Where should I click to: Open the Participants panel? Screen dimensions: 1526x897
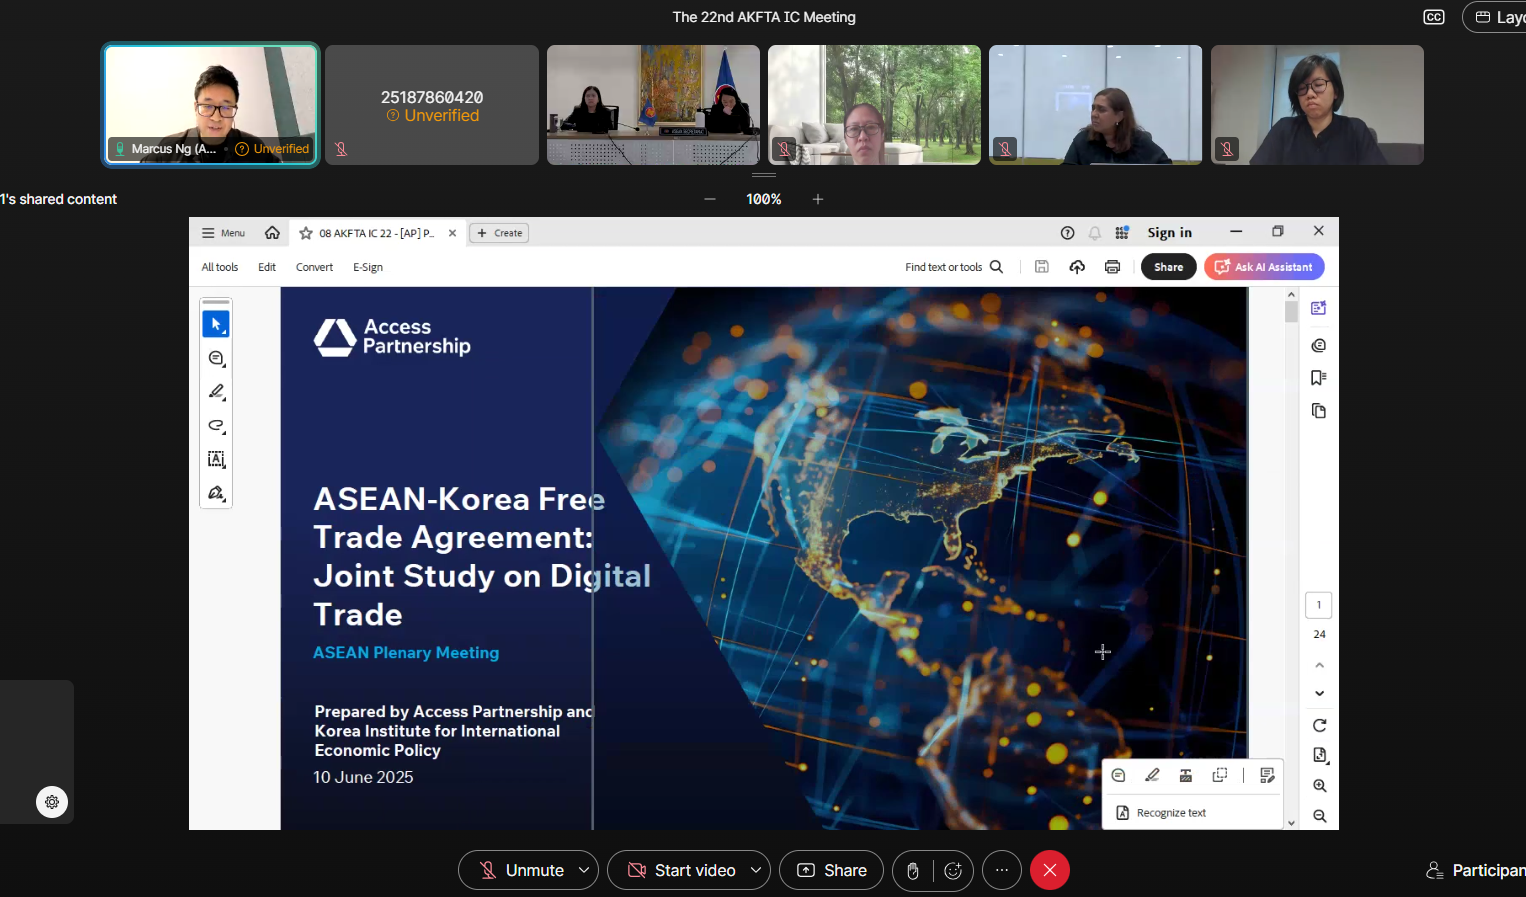tap(1475, 870)
